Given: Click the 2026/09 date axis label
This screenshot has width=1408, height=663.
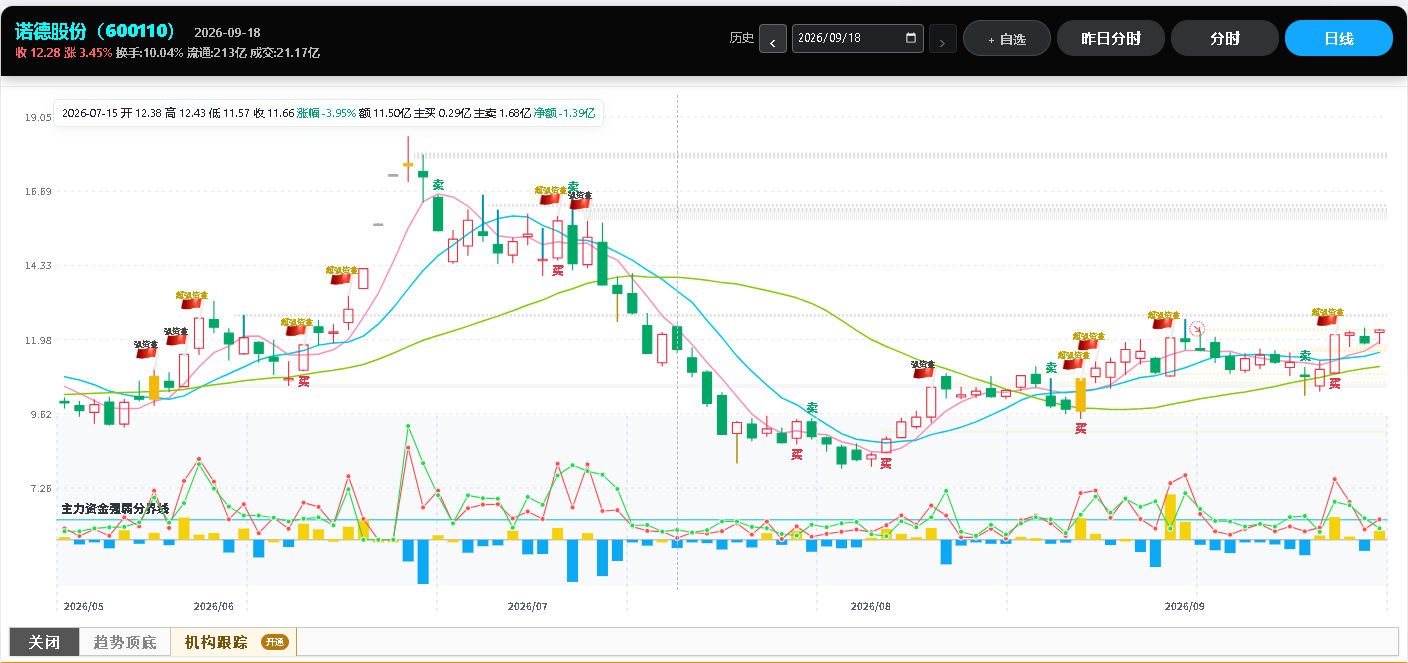Looking at the screenshot, I should tap(1186, 606).
